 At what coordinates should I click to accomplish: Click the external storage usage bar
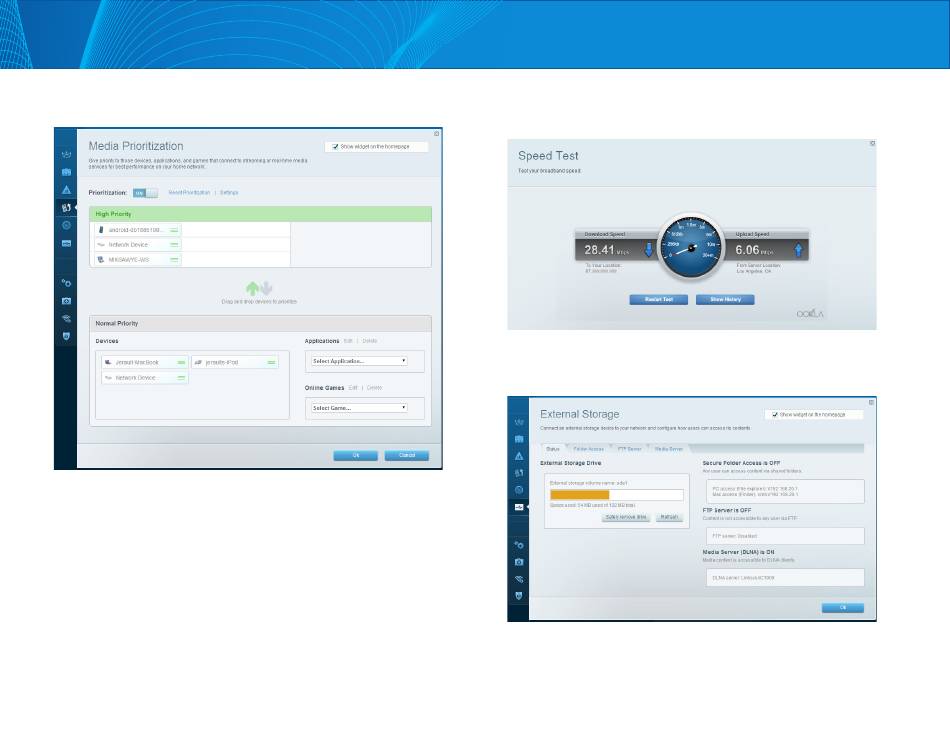pos(615,494)
